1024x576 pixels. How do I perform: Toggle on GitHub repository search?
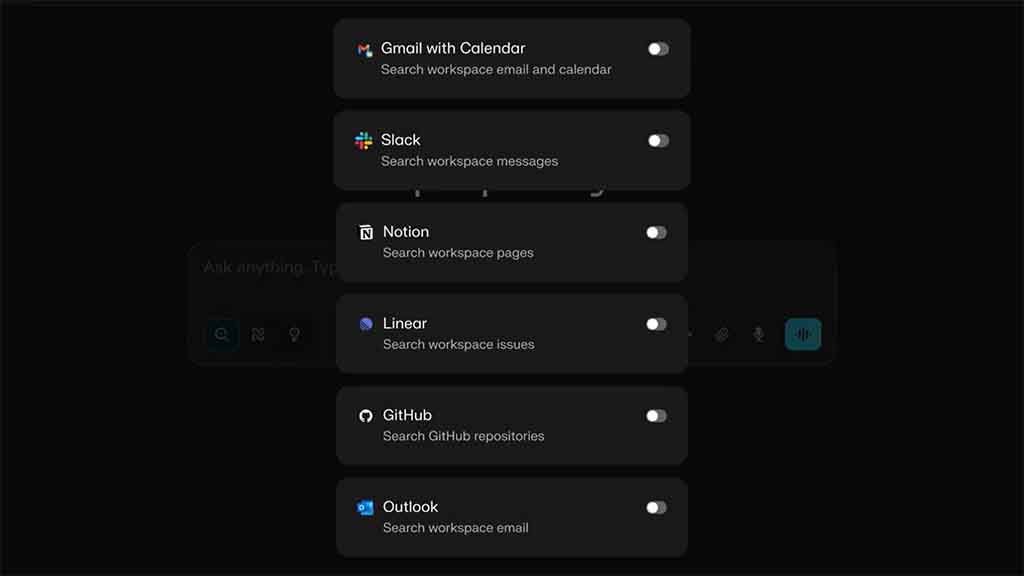pos(658,415)
